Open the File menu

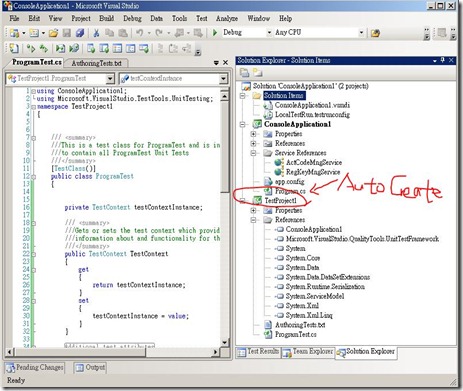click(14, 18)
